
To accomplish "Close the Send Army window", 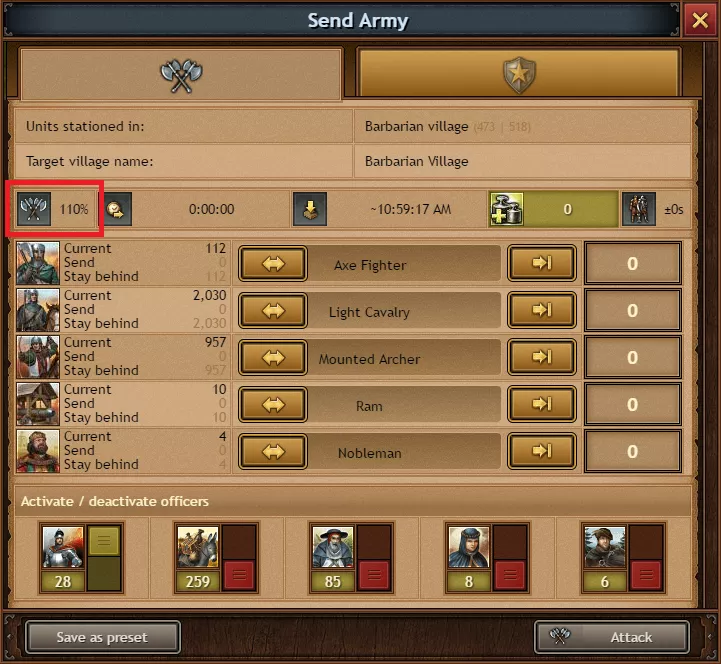I will pos(700,20).
